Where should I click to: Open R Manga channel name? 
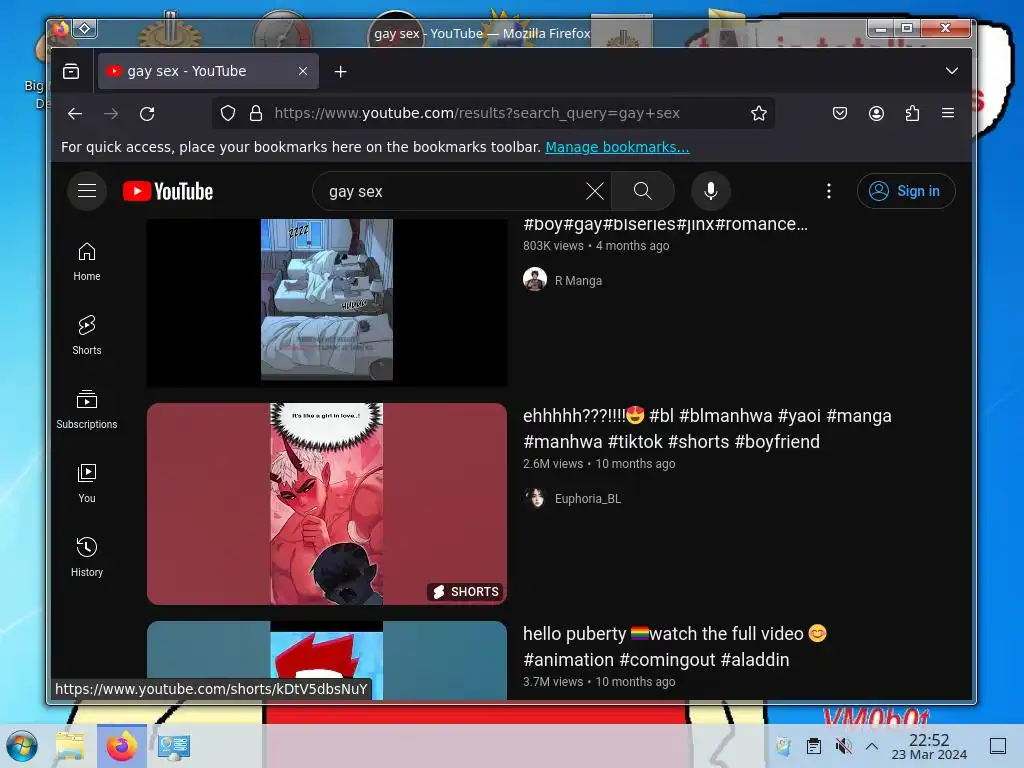pos(578,281)
